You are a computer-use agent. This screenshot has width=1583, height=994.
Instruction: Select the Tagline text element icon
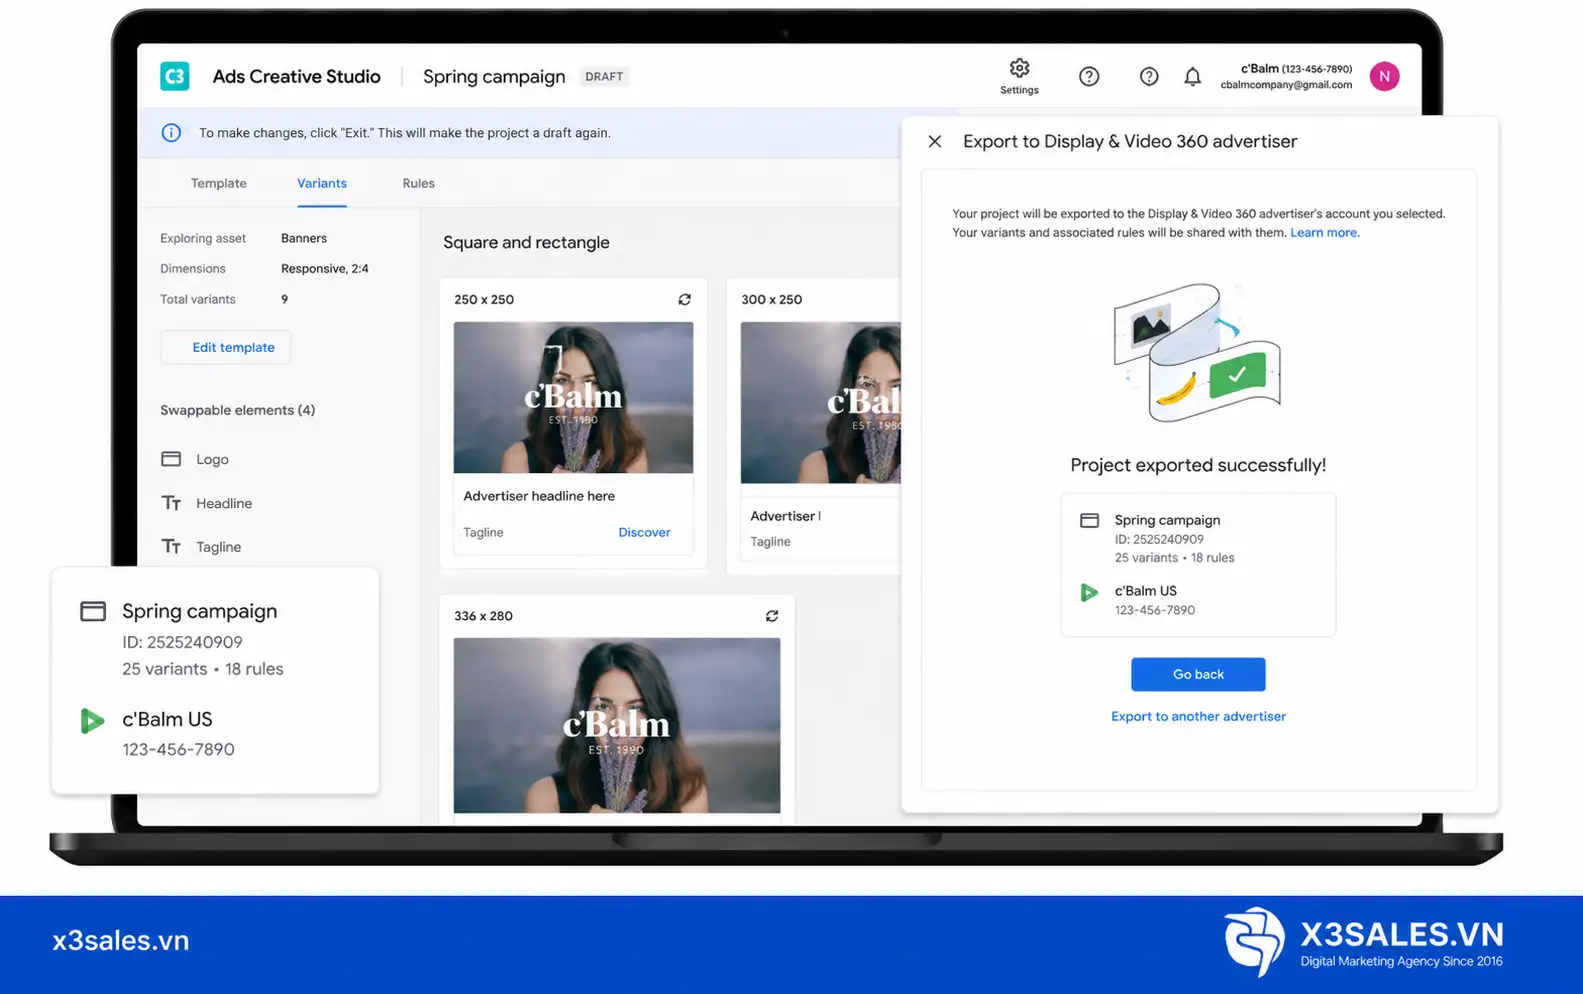pyautogui.click(x=171, y=547)
